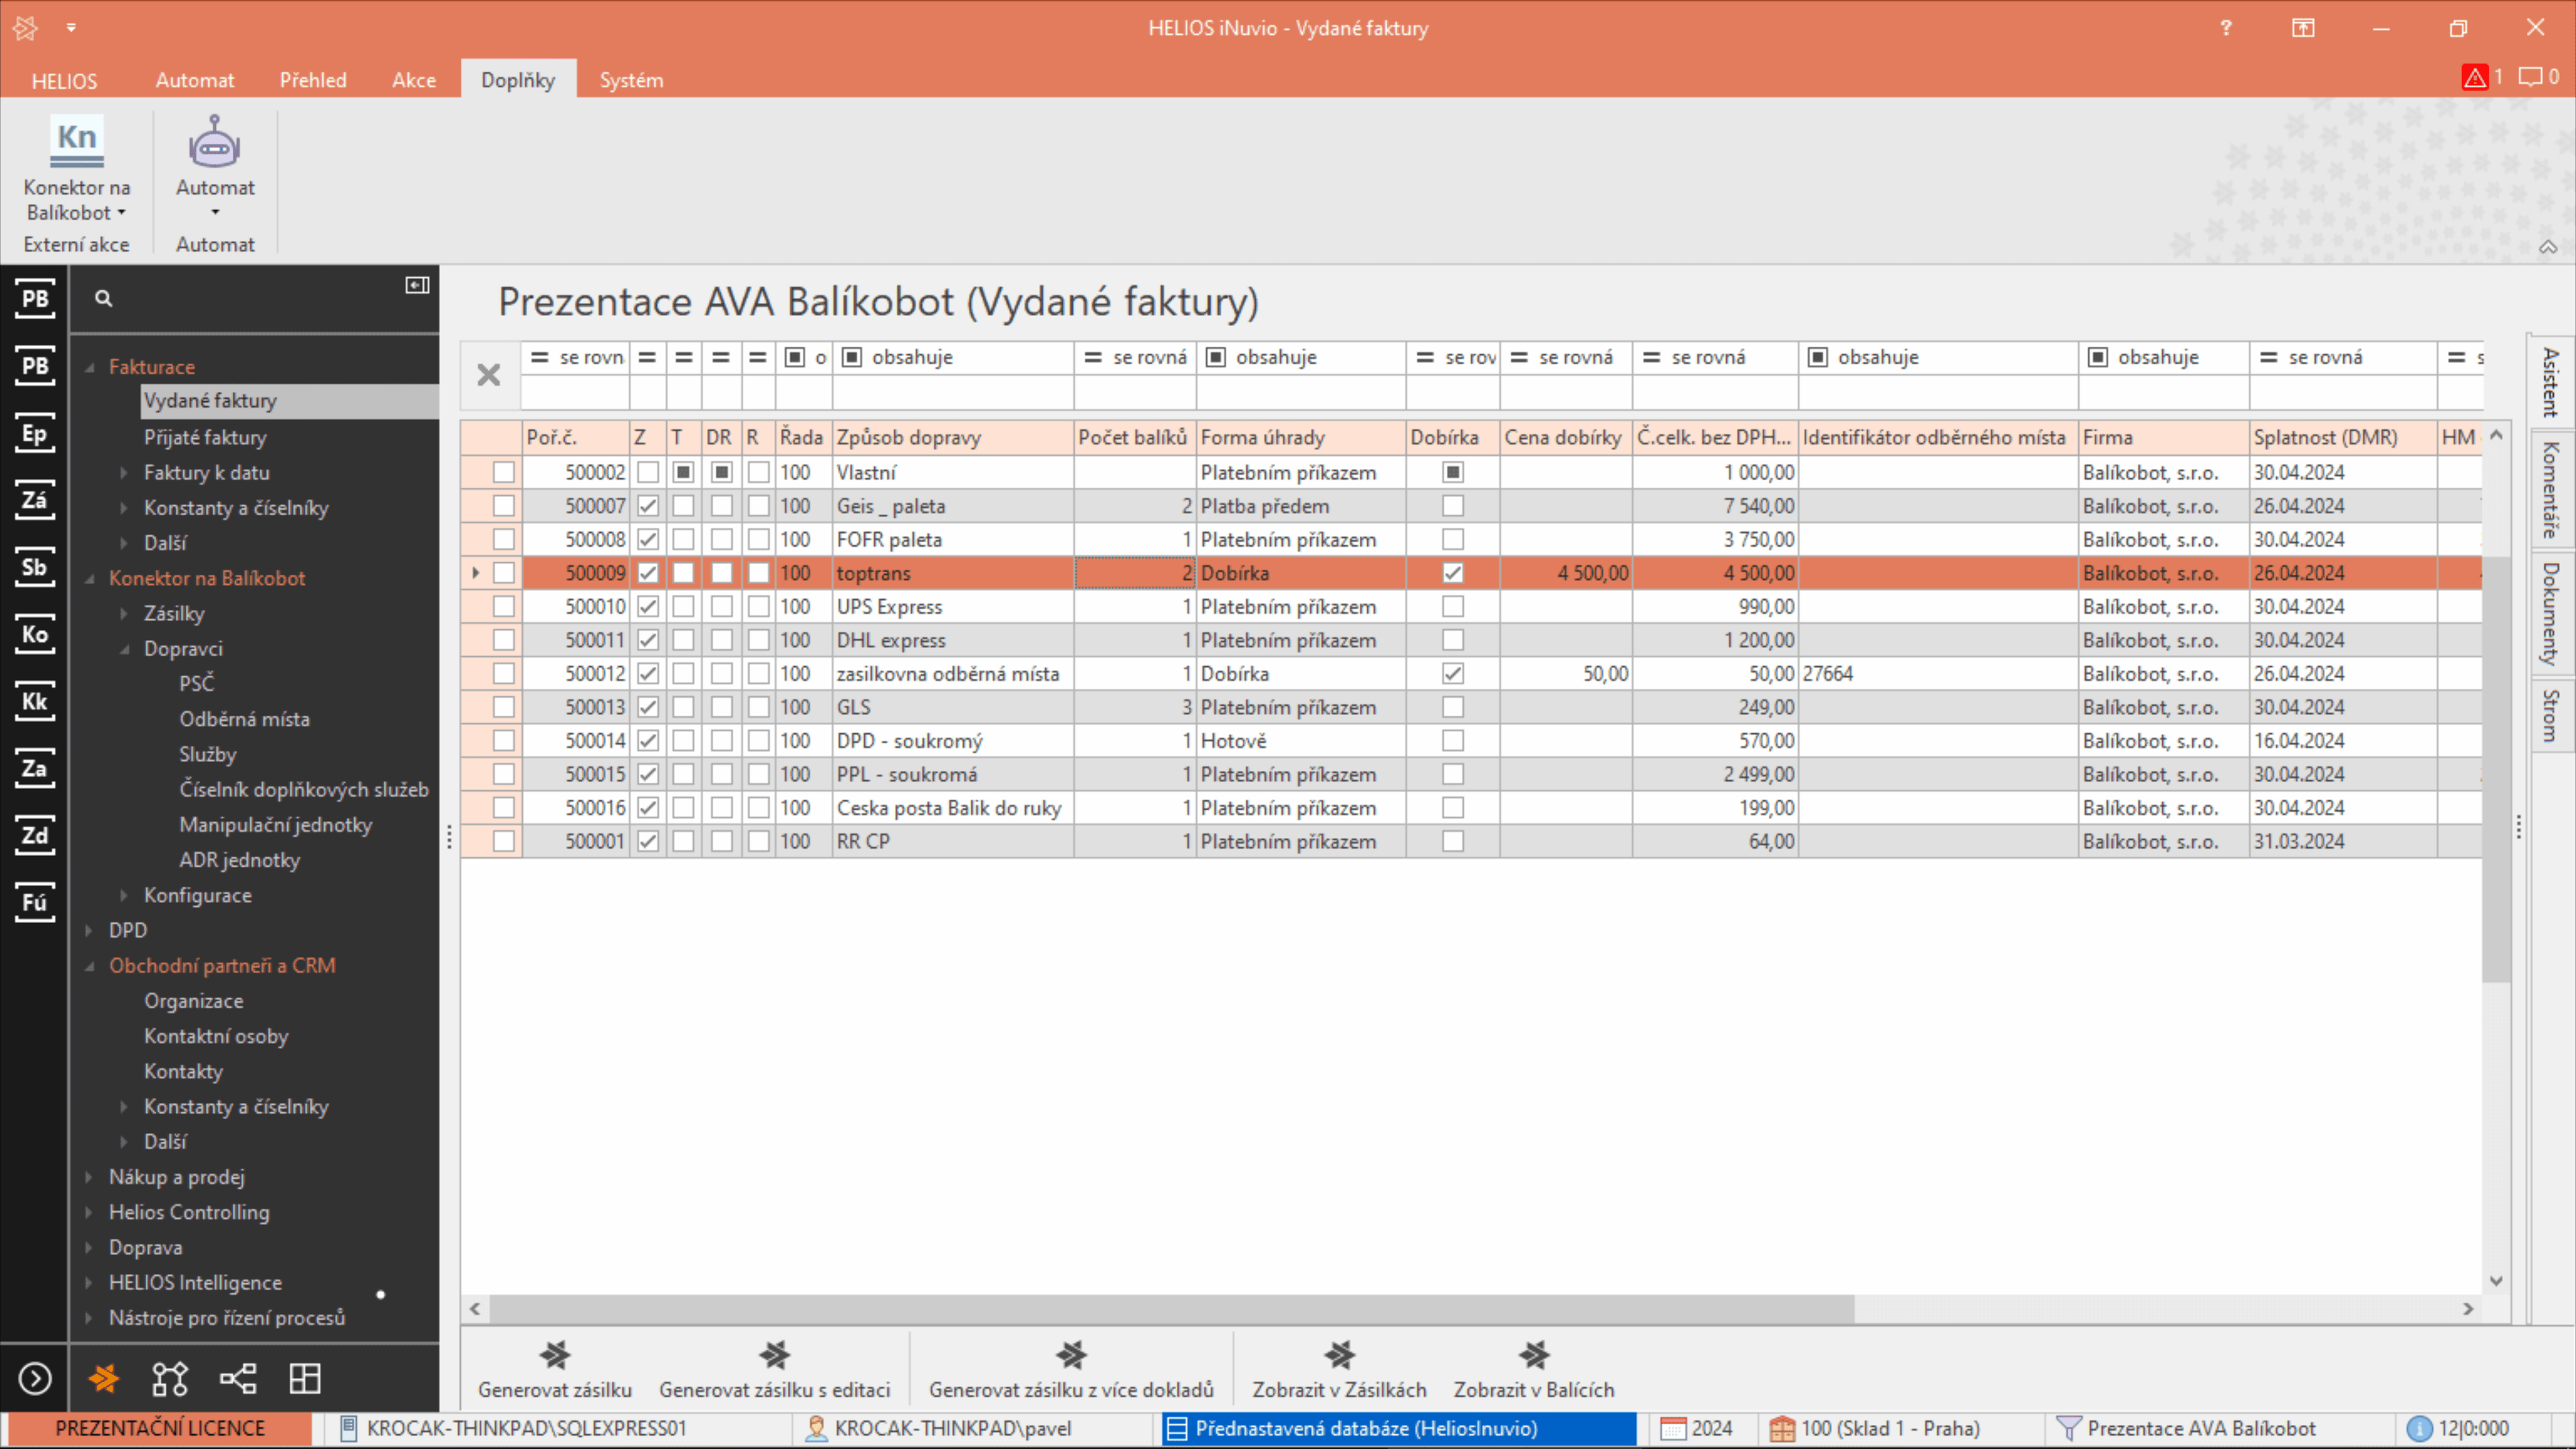Toggle the Dobírka checkbox for invoice 500012
This screenshot has width=2576, height=1449.
(x=1453, y=673)
